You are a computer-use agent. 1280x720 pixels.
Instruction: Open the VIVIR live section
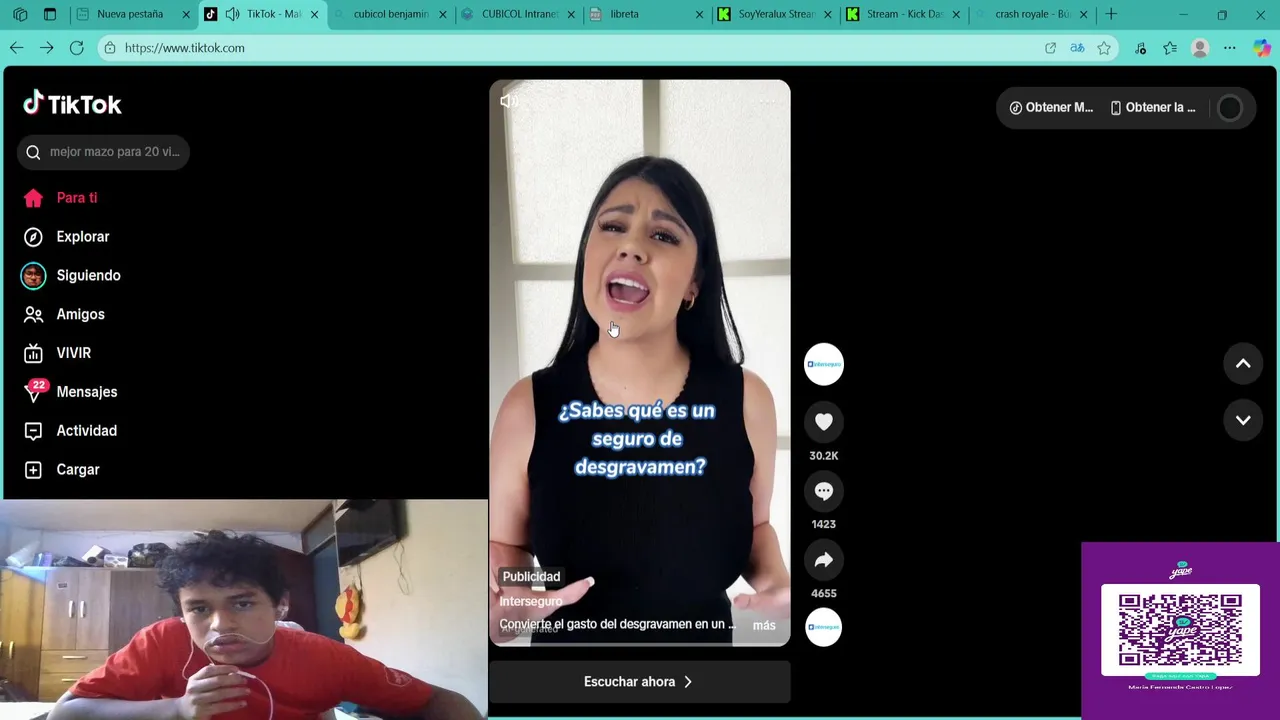point(57,353)
